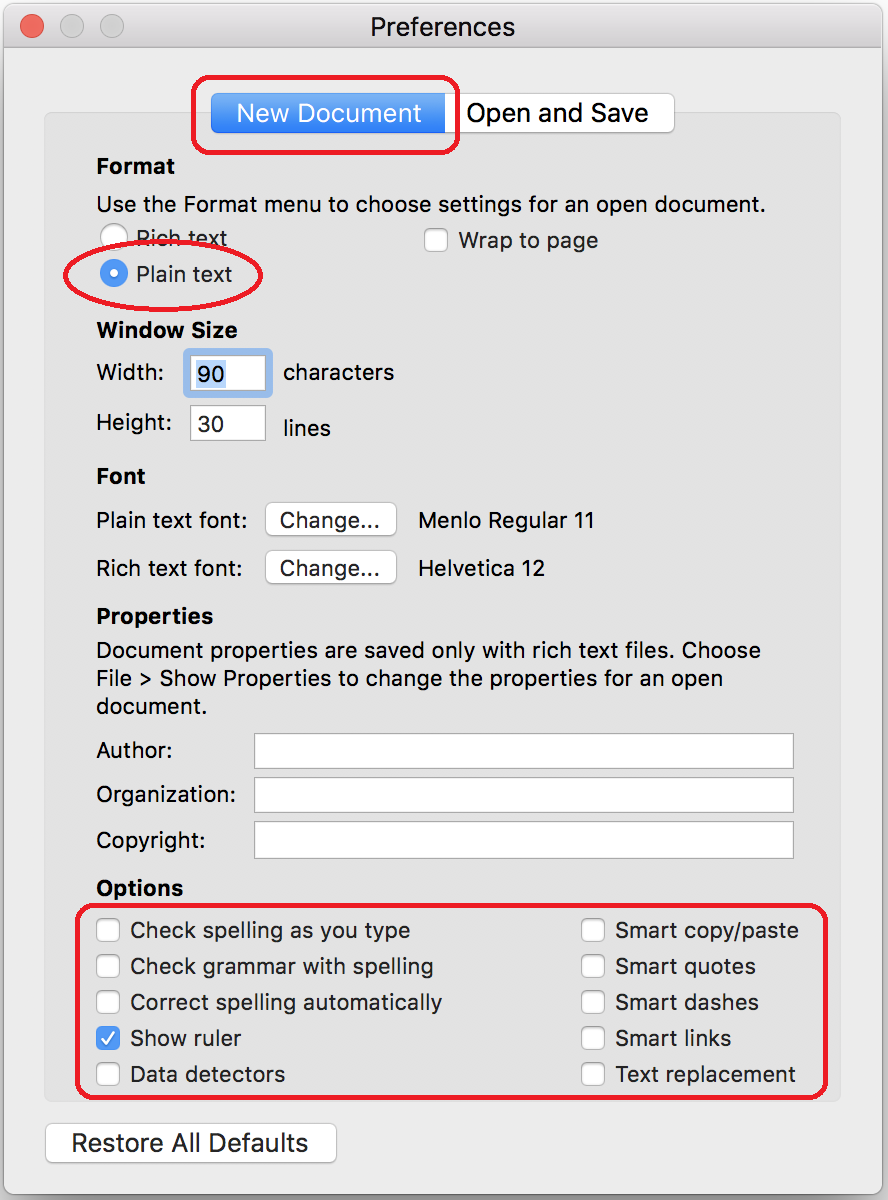Enable Correct spelling automatically

pos(108,1002)
